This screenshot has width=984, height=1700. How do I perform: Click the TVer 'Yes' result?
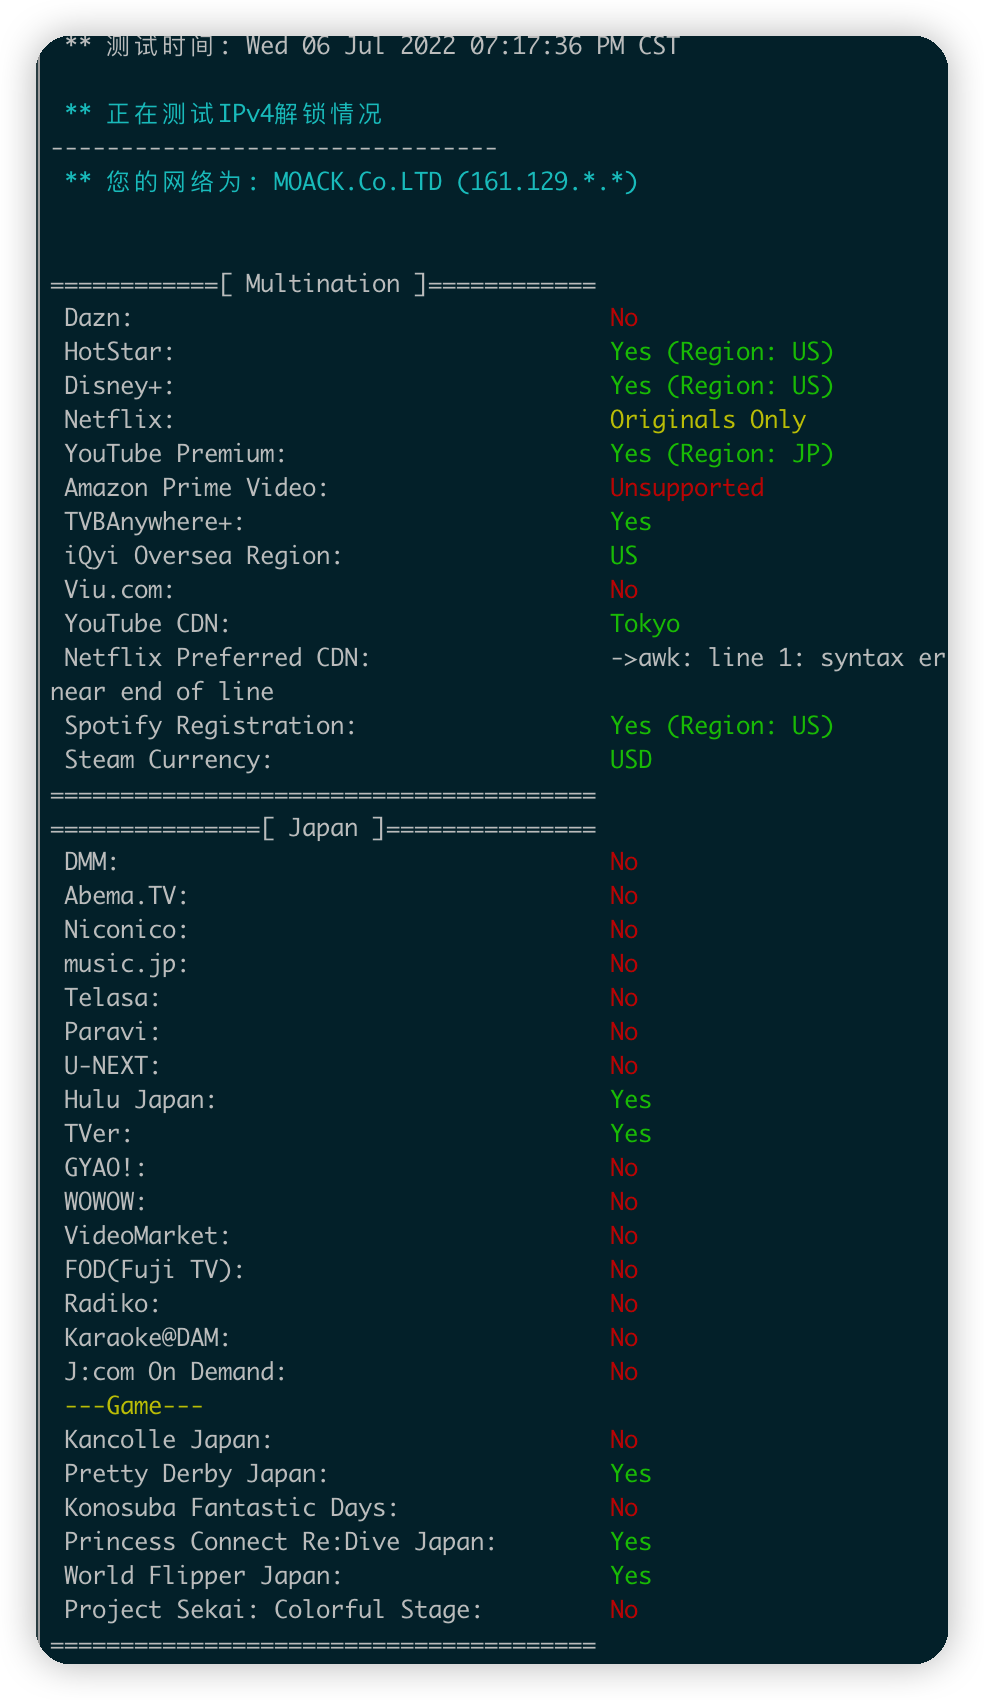[x=630, y=1134]
